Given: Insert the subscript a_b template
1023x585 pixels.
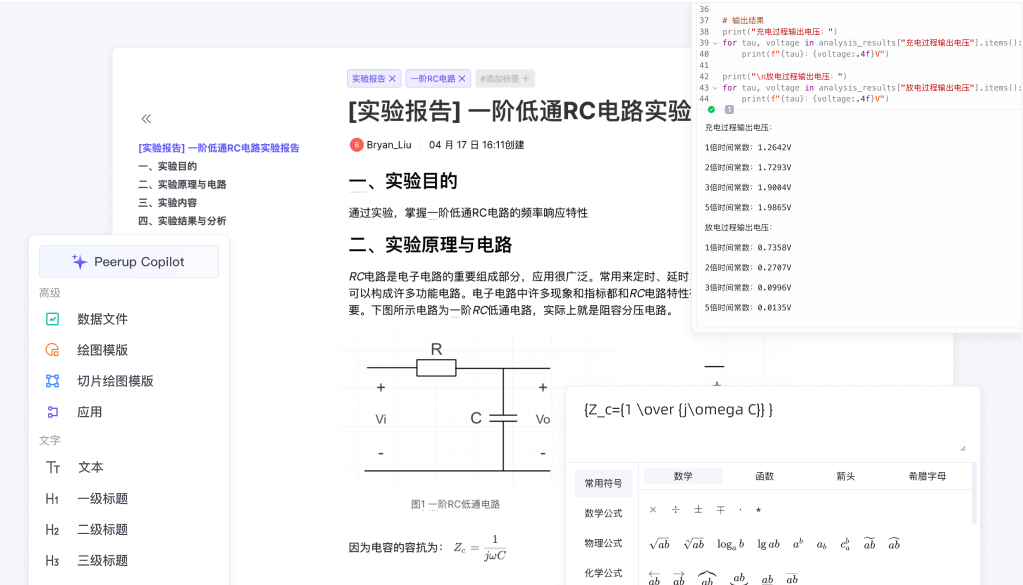Looking at the screenshot, I should [x=821, y=545].
